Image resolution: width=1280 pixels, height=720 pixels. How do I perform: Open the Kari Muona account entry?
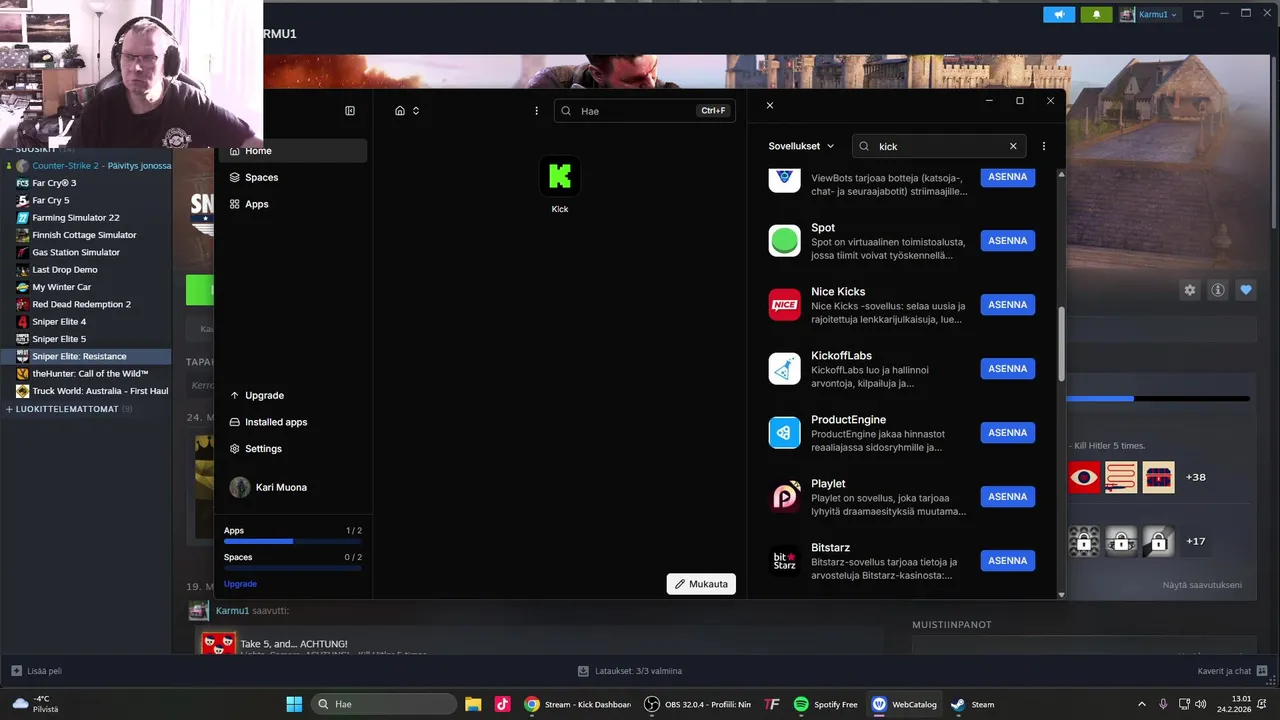[293, 487]
